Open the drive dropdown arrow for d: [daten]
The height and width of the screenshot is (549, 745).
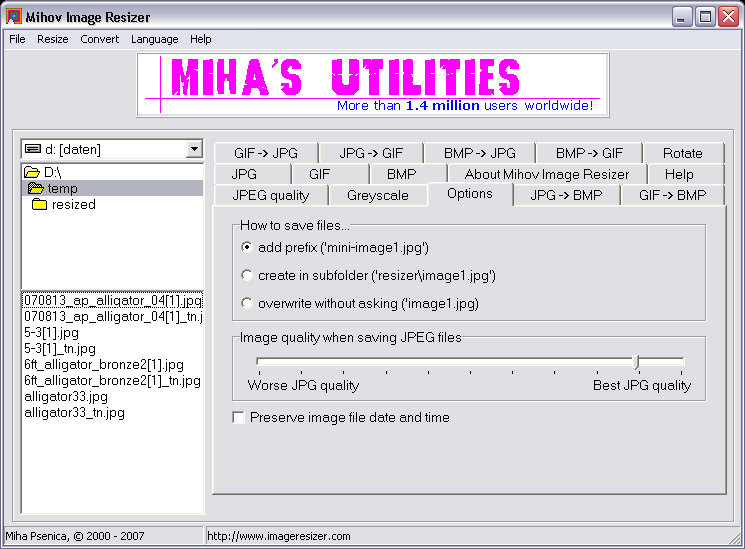[194, 149]
